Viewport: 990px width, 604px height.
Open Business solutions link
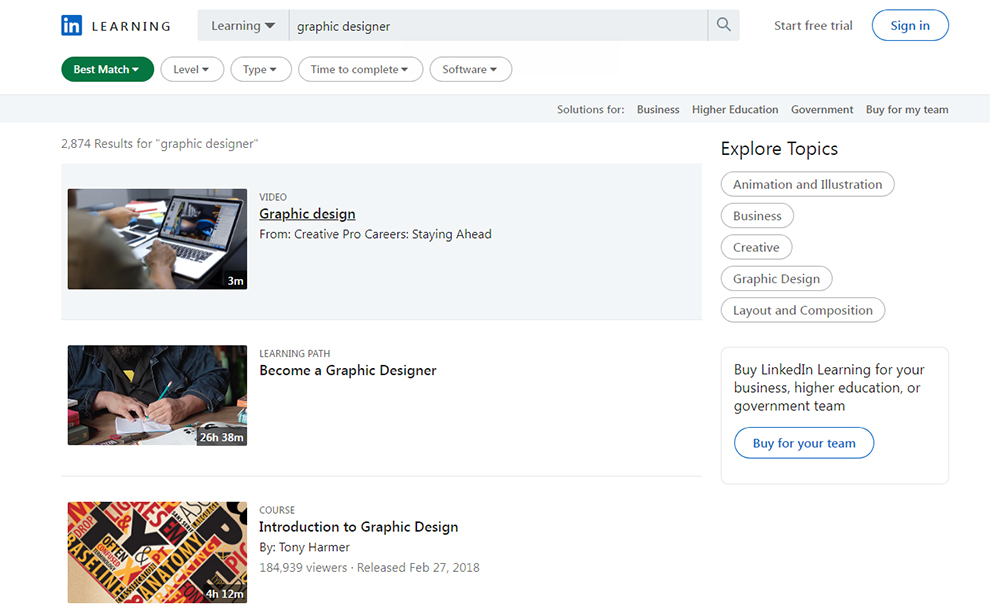(658, 109)
